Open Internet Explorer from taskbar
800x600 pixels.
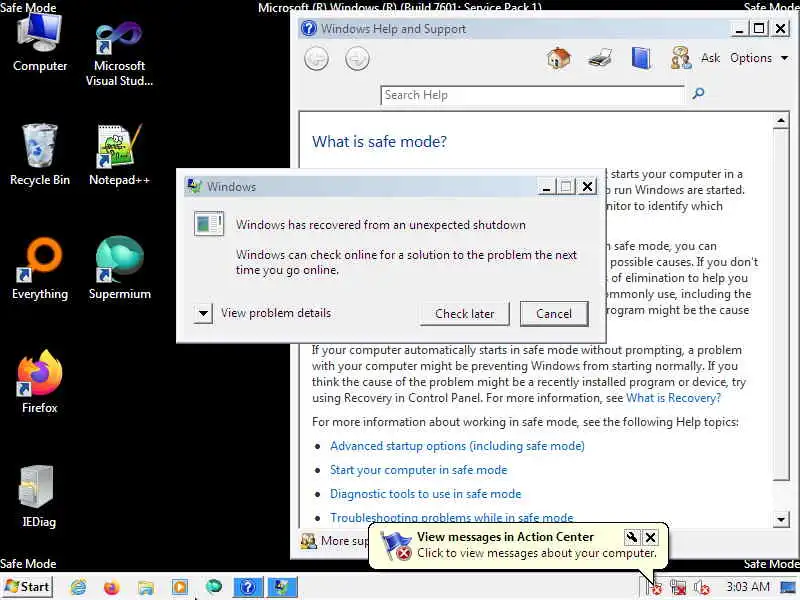[78, 587]
